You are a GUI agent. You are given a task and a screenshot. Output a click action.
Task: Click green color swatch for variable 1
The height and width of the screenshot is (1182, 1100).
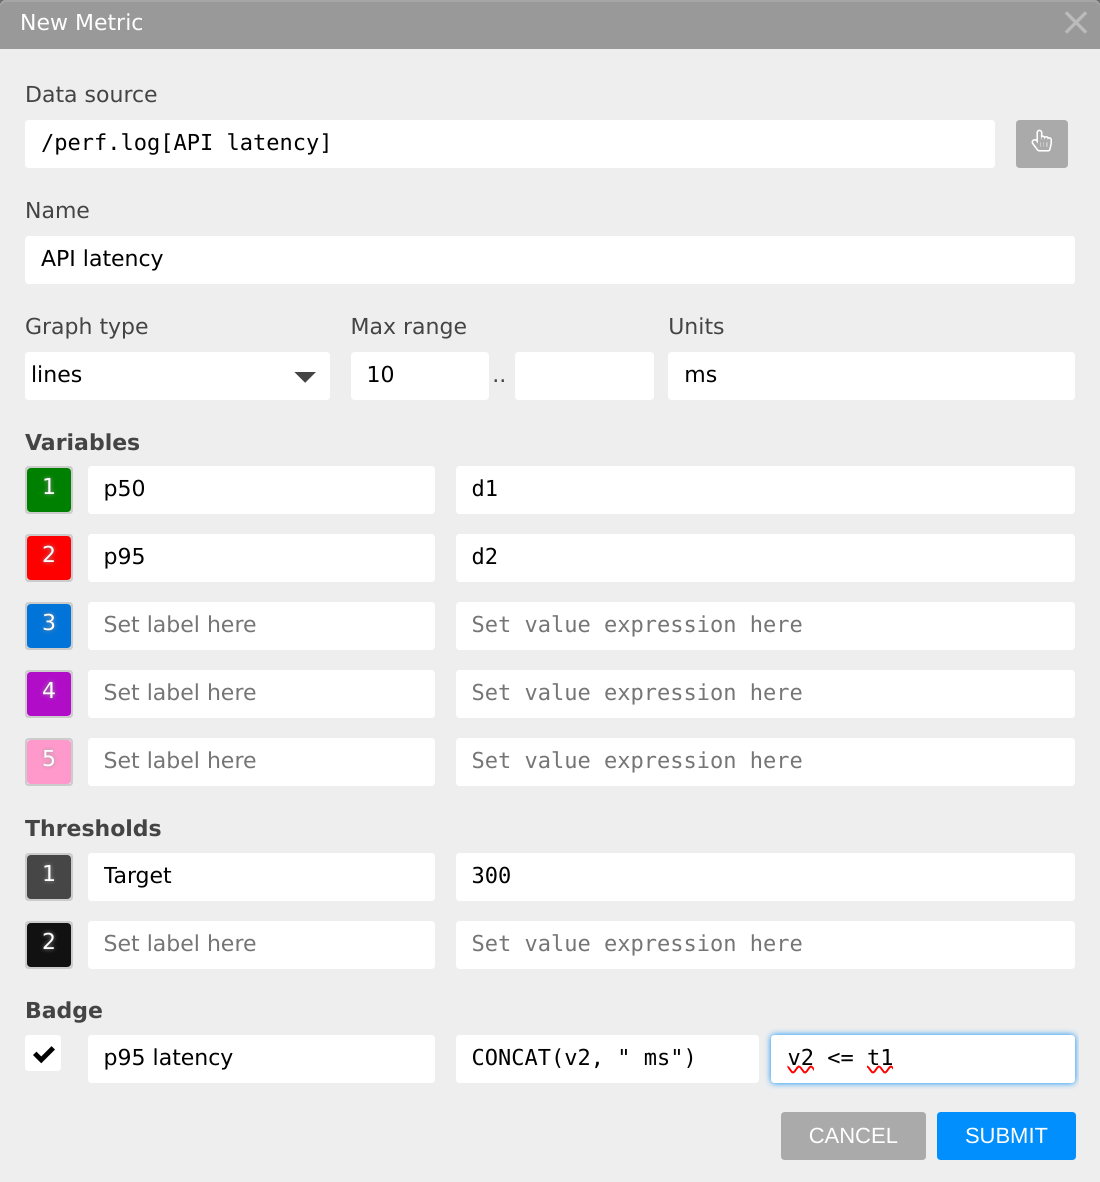pyautogui.click(x=49, y=490)
